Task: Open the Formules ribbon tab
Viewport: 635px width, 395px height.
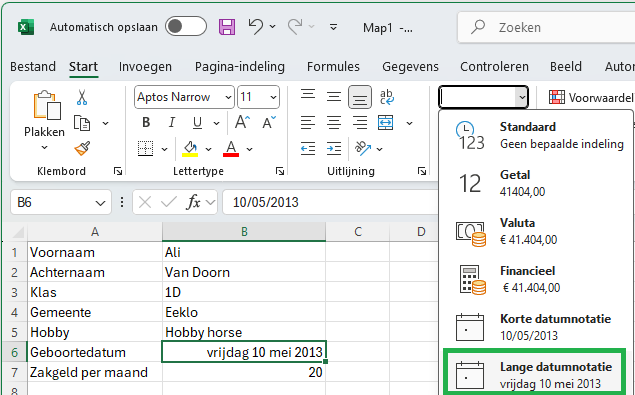Action: [x=333, y=66]
